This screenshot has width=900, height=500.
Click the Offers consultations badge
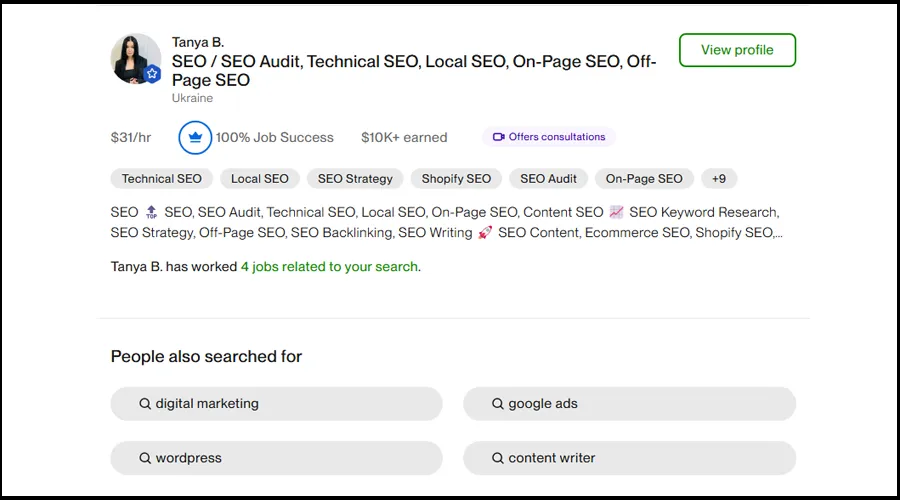point(549,137)
